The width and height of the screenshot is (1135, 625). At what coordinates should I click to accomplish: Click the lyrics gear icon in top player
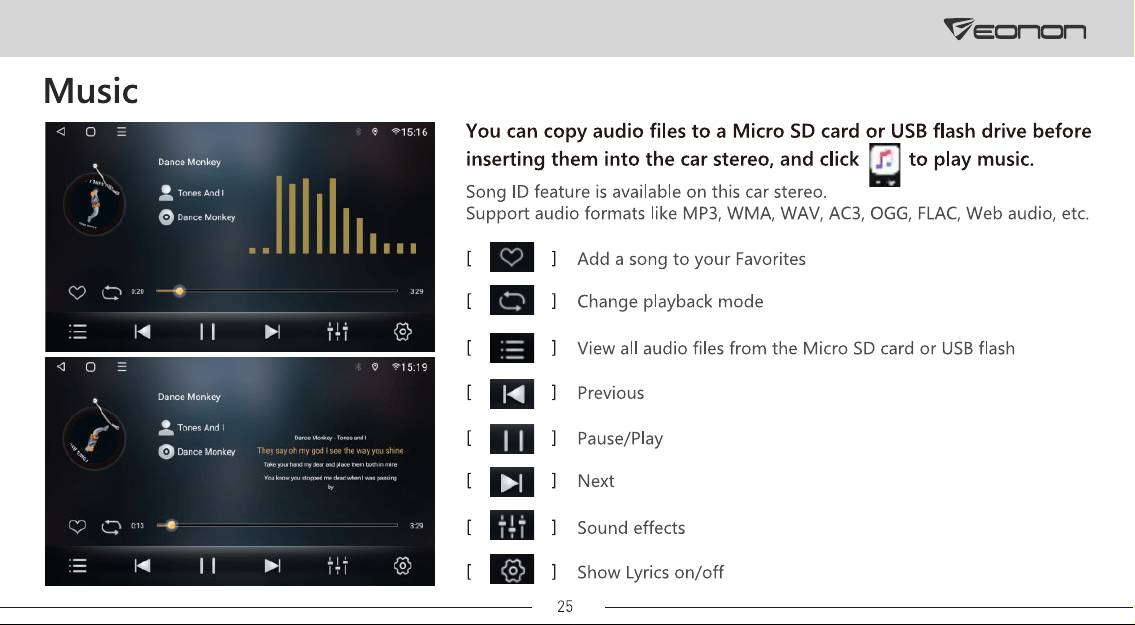tap(402, 332)
